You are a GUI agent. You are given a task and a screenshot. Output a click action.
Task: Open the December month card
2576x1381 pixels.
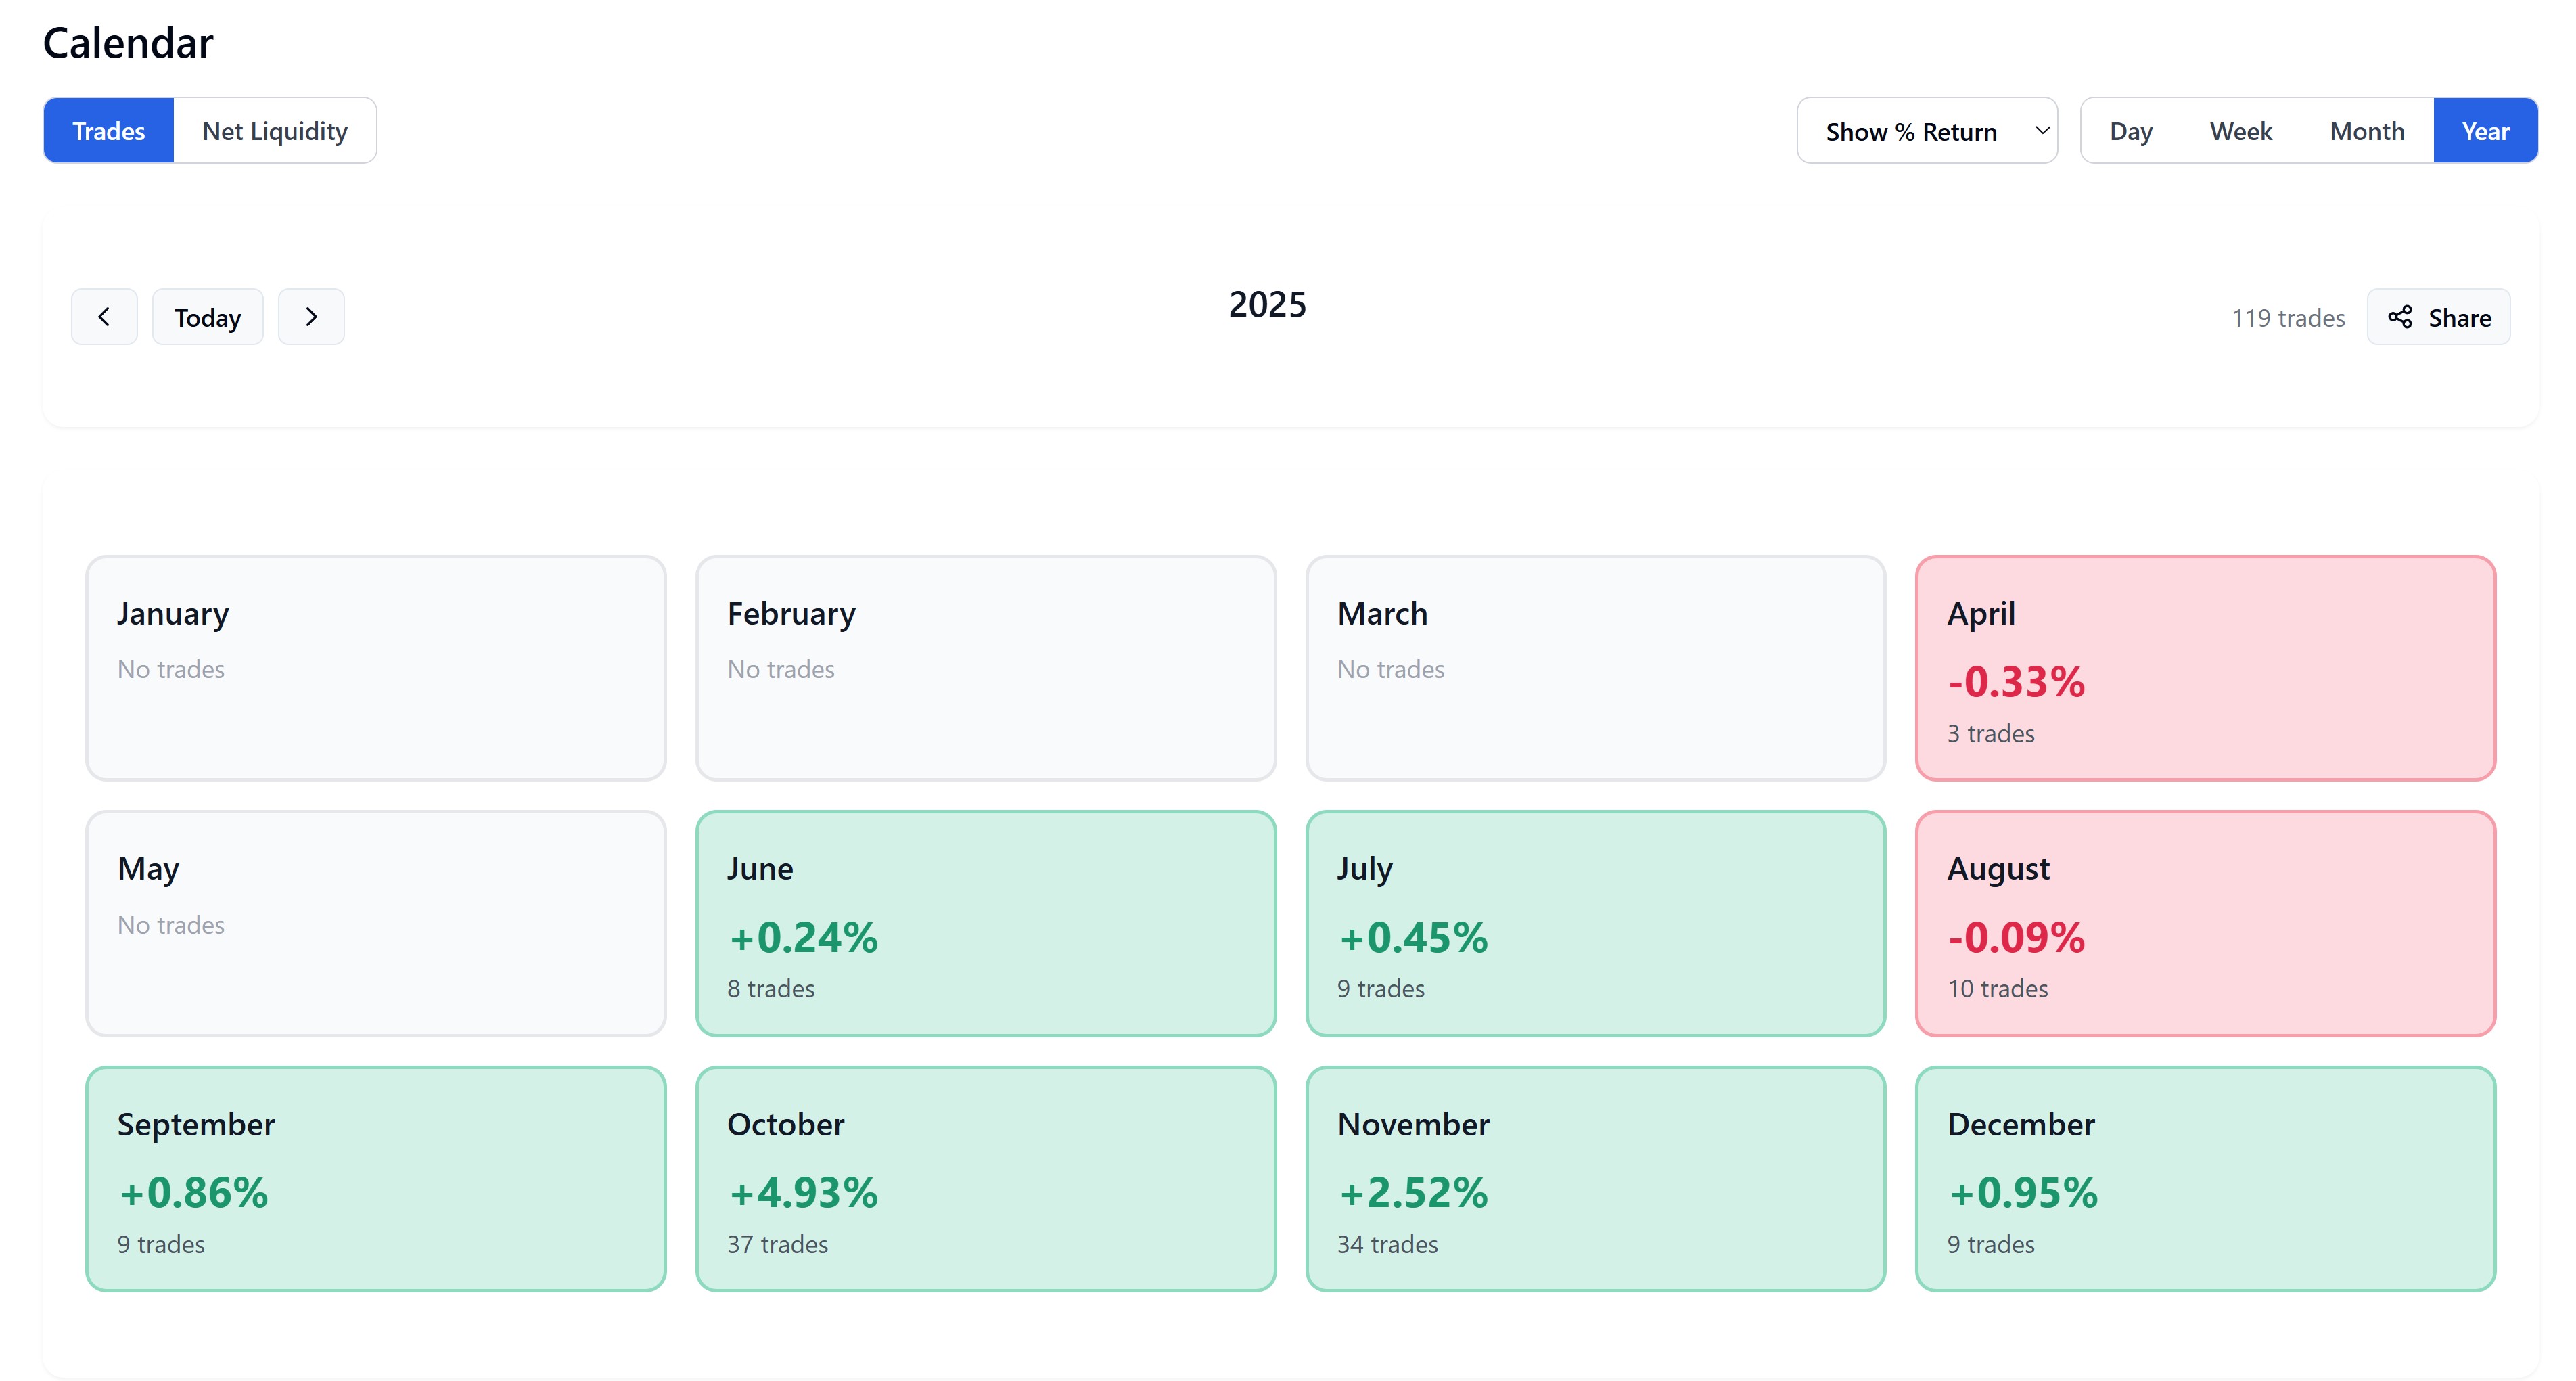click(x=2205, y=1179)
